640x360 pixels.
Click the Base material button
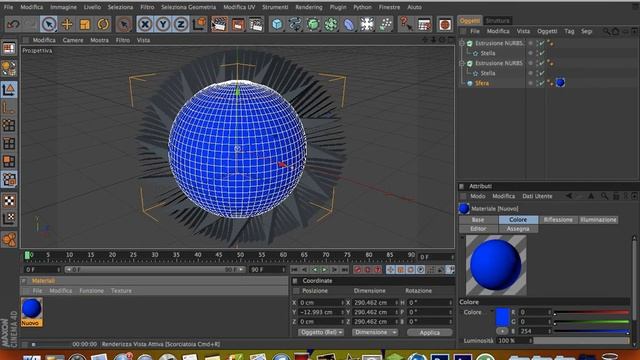point(478,220)
